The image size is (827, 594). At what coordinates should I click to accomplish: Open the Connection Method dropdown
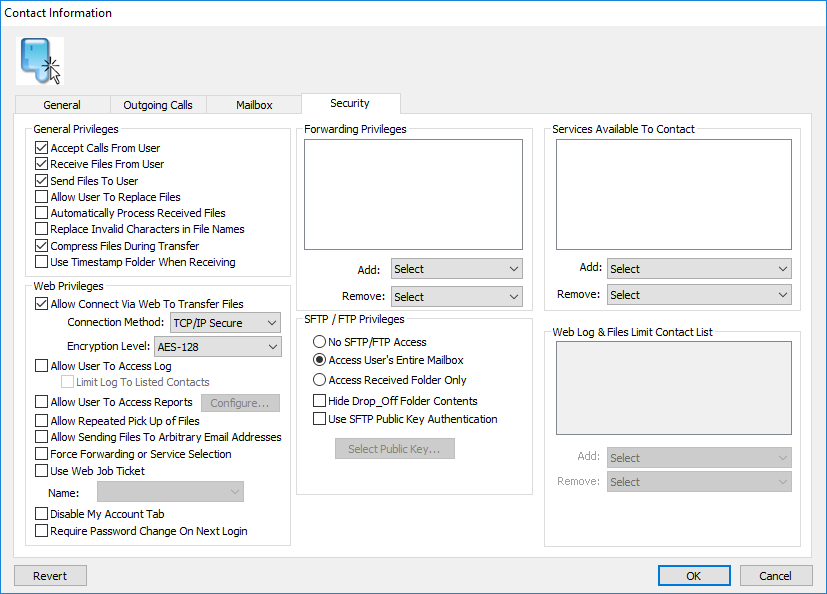[225, 322]
